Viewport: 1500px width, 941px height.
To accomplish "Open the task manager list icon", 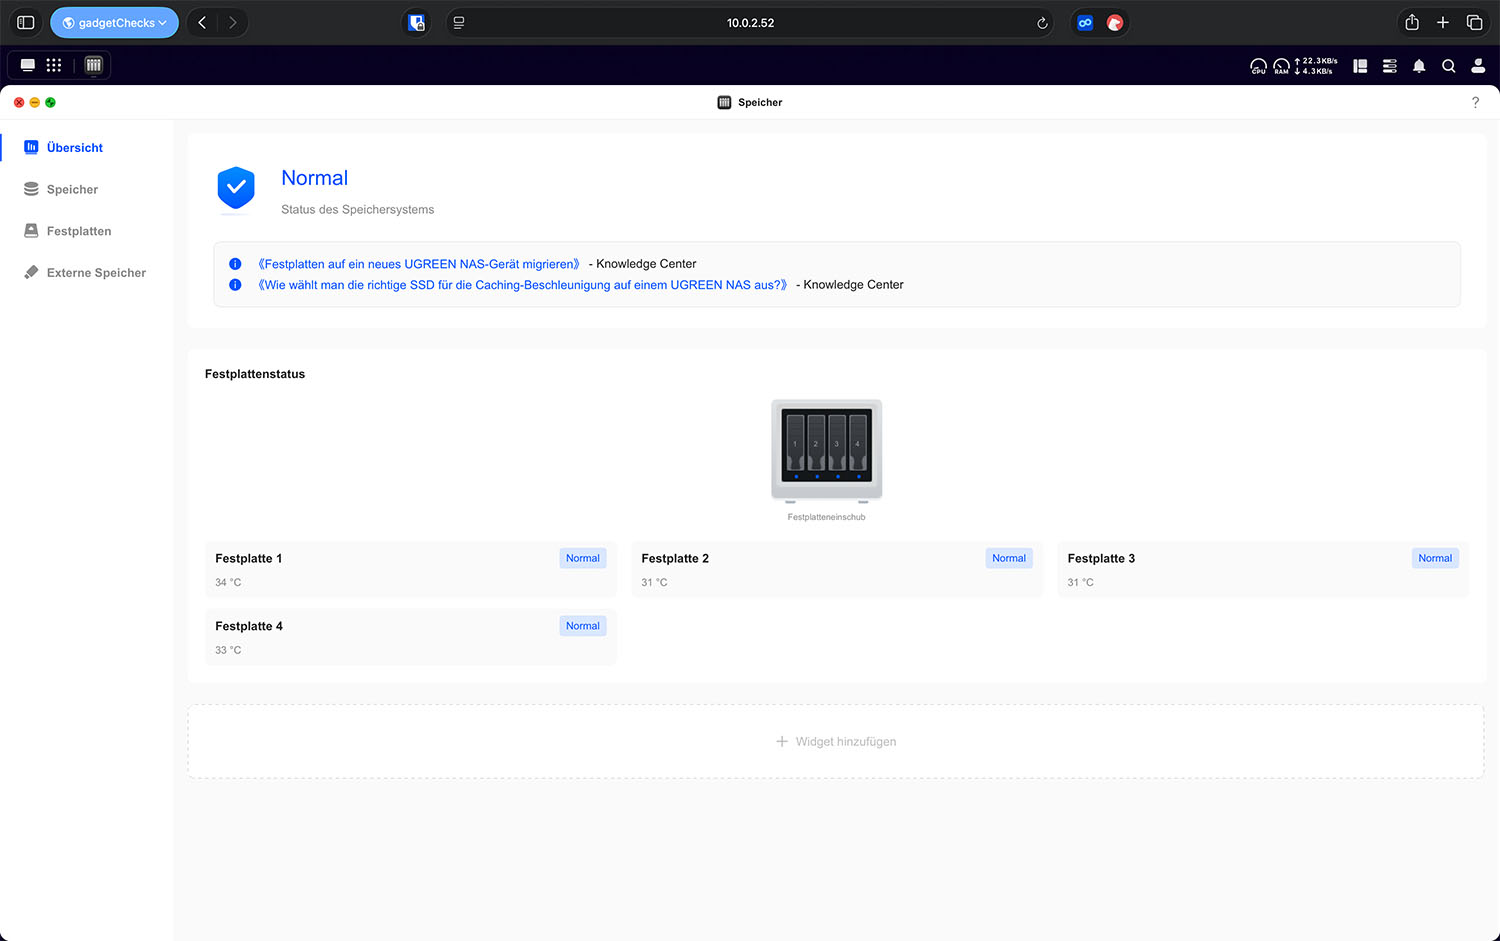I will point(1389,66).
